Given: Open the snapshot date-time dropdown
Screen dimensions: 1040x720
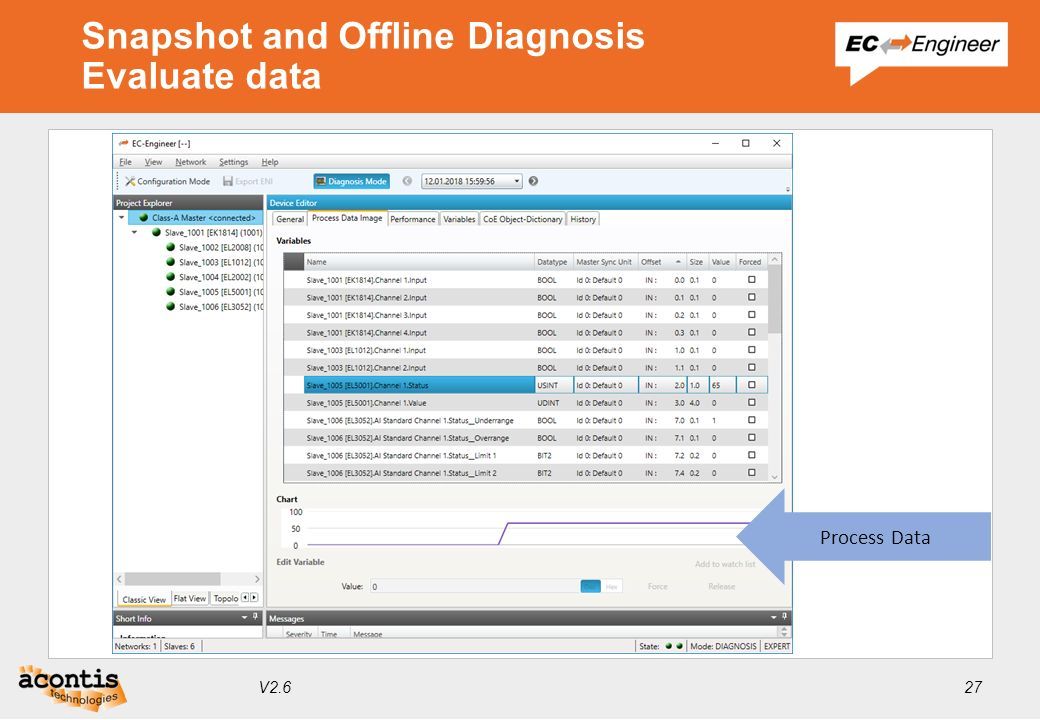Looking at the screenshot, I should tap(517, 181).
